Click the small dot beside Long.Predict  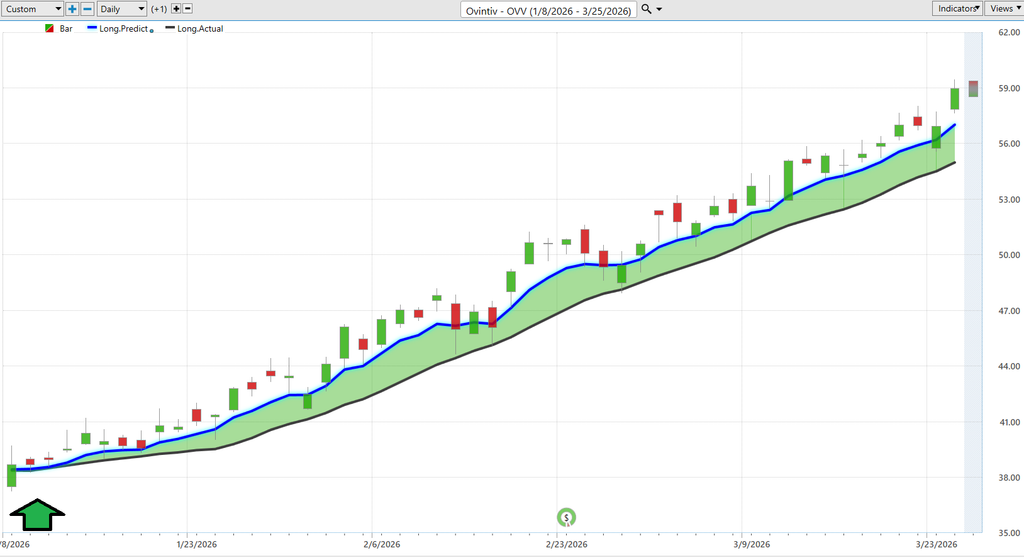coord(152,30)
